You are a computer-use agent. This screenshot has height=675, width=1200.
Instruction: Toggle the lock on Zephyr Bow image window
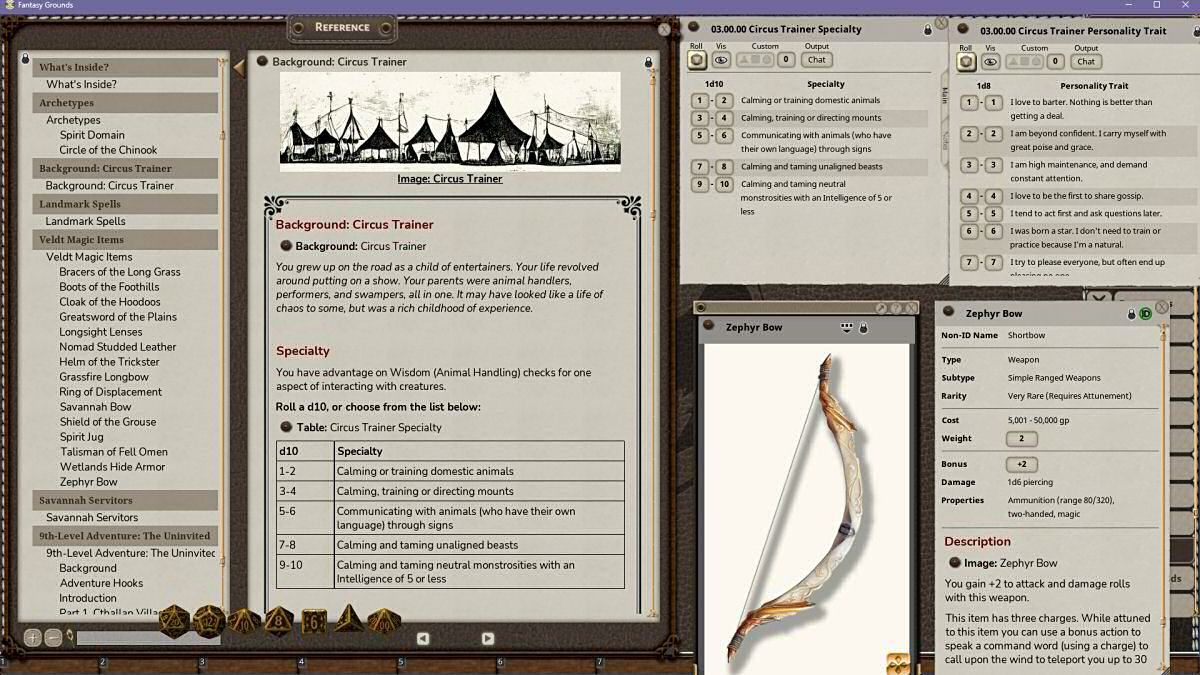pyautogui.click(x=863, y=328)
